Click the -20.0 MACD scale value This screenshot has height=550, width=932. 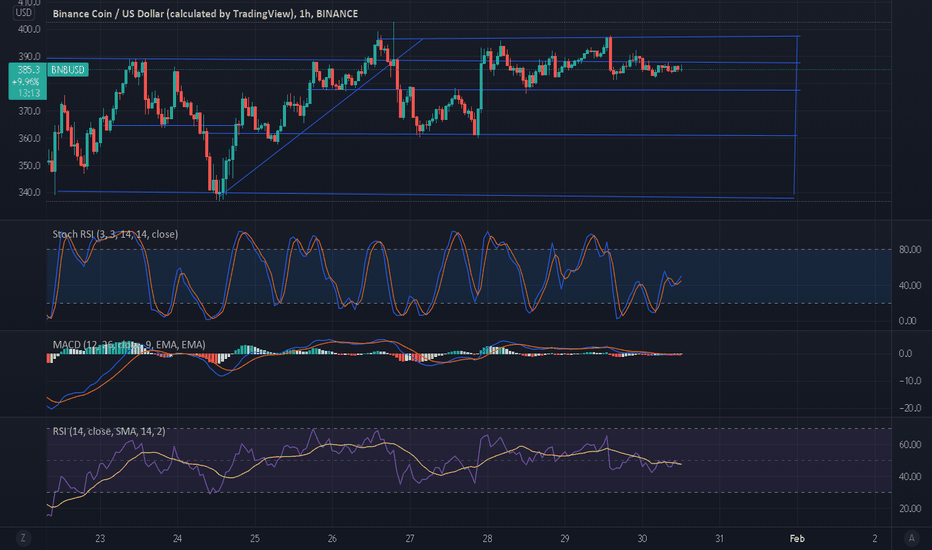(910, 408)
